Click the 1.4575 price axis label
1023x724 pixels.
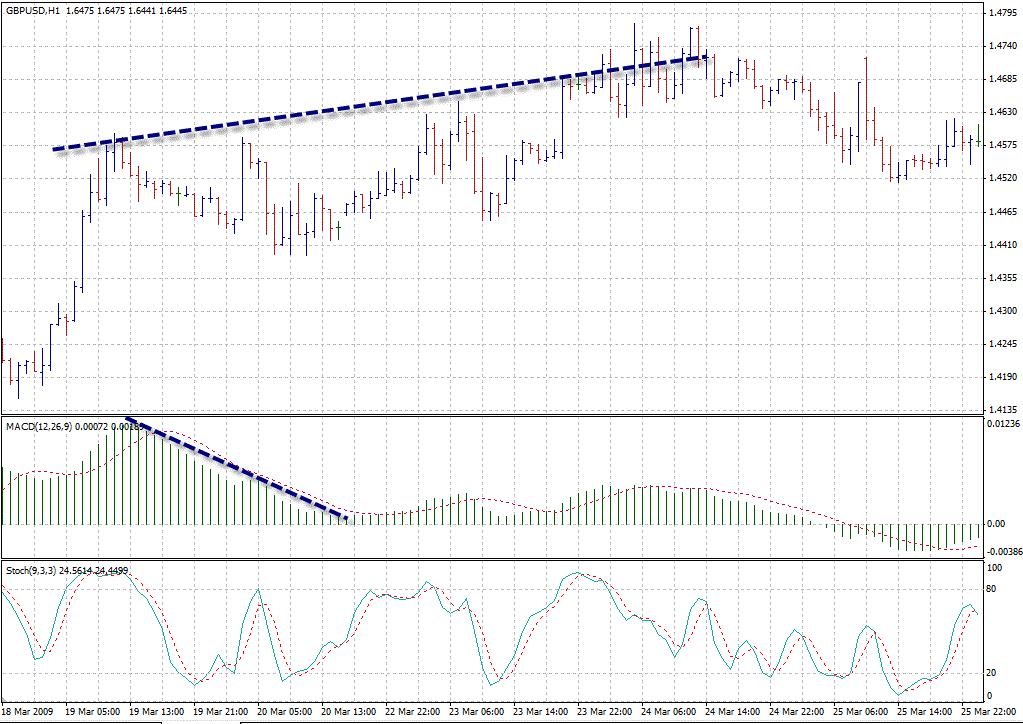click(x=1003, y=145)
